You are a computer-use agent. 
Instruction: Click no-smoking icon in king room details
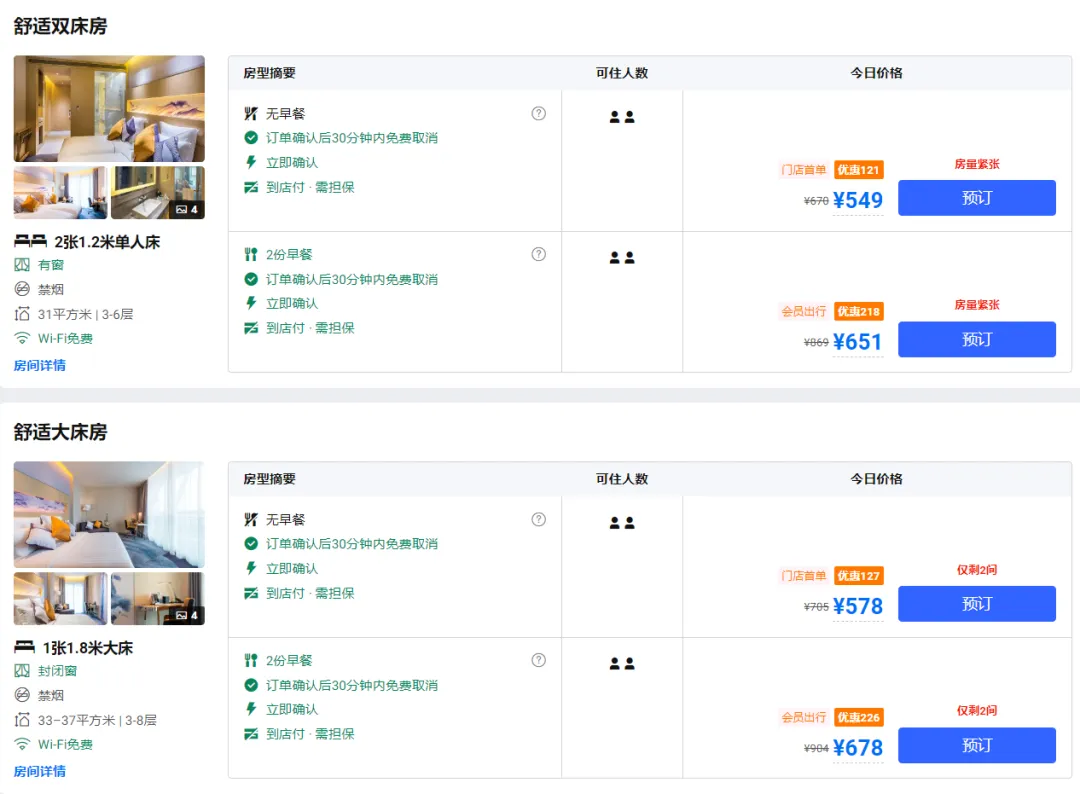22,695
